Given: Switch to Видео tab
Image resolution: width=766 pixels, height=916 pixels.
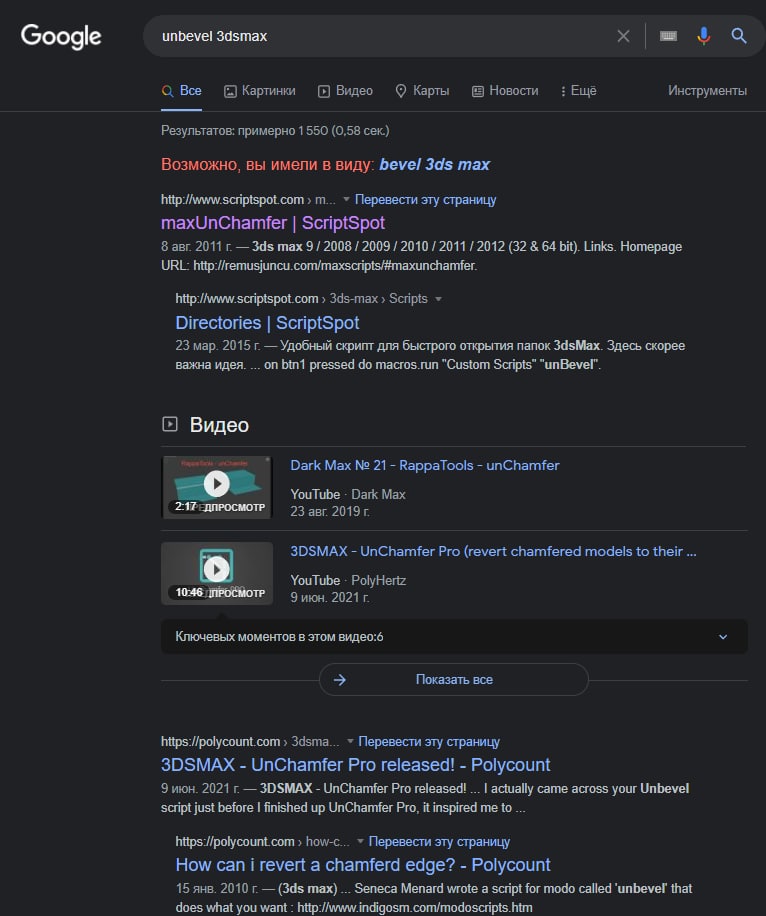Looking at the screenshot, I should click(345, 91).
